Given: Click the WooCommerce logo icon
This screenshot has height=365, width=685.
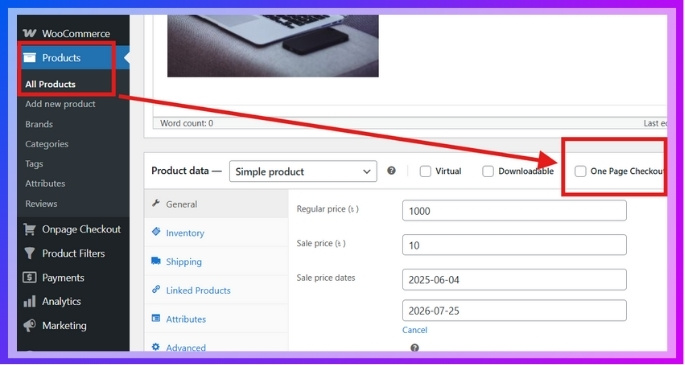Looking at the screenshot, I should point(29,33).
